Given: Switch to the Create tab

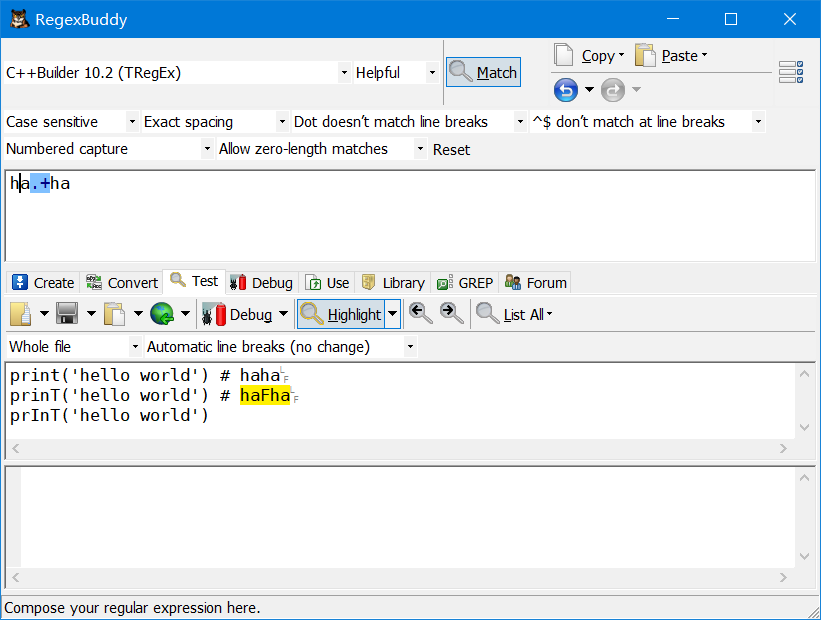Looking at the screenshot, I should (x=43, y=283).
